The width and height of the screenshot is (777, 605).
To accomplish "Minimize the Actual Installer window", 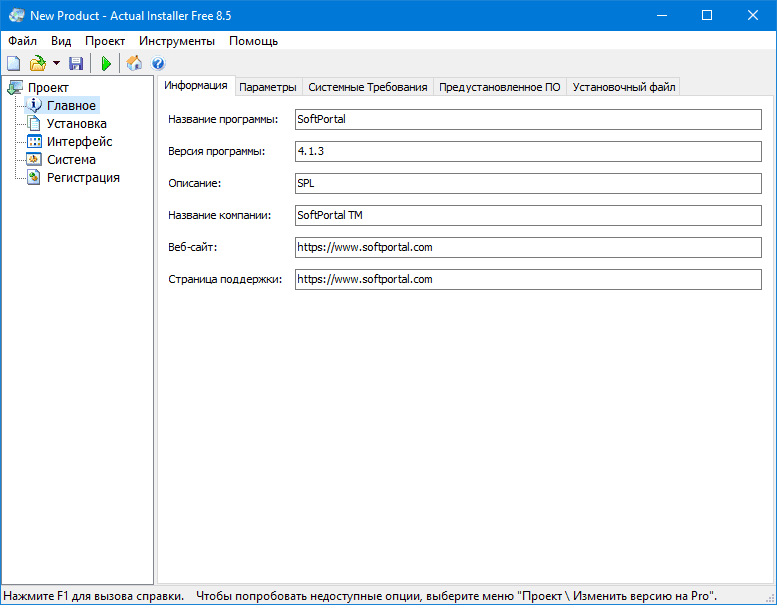I will (x=662, y=15).
